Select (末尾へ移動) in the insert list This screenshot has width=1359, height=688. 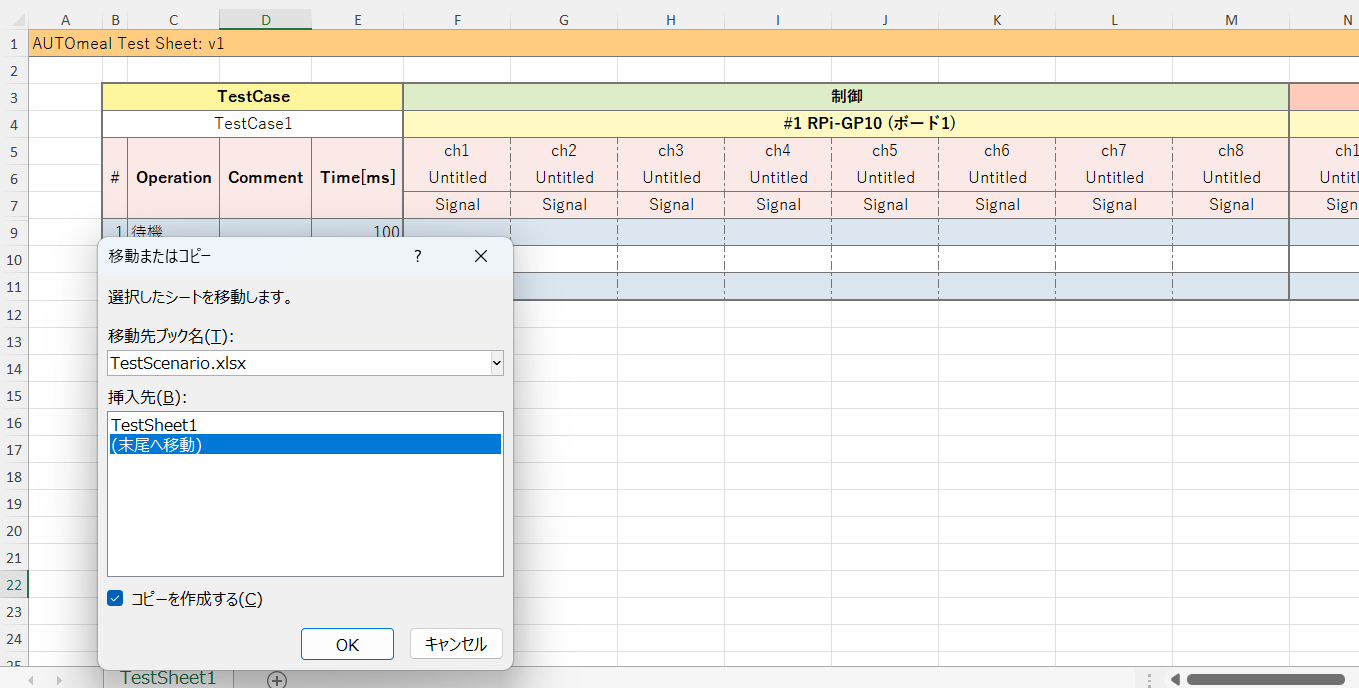click(157, 445)
